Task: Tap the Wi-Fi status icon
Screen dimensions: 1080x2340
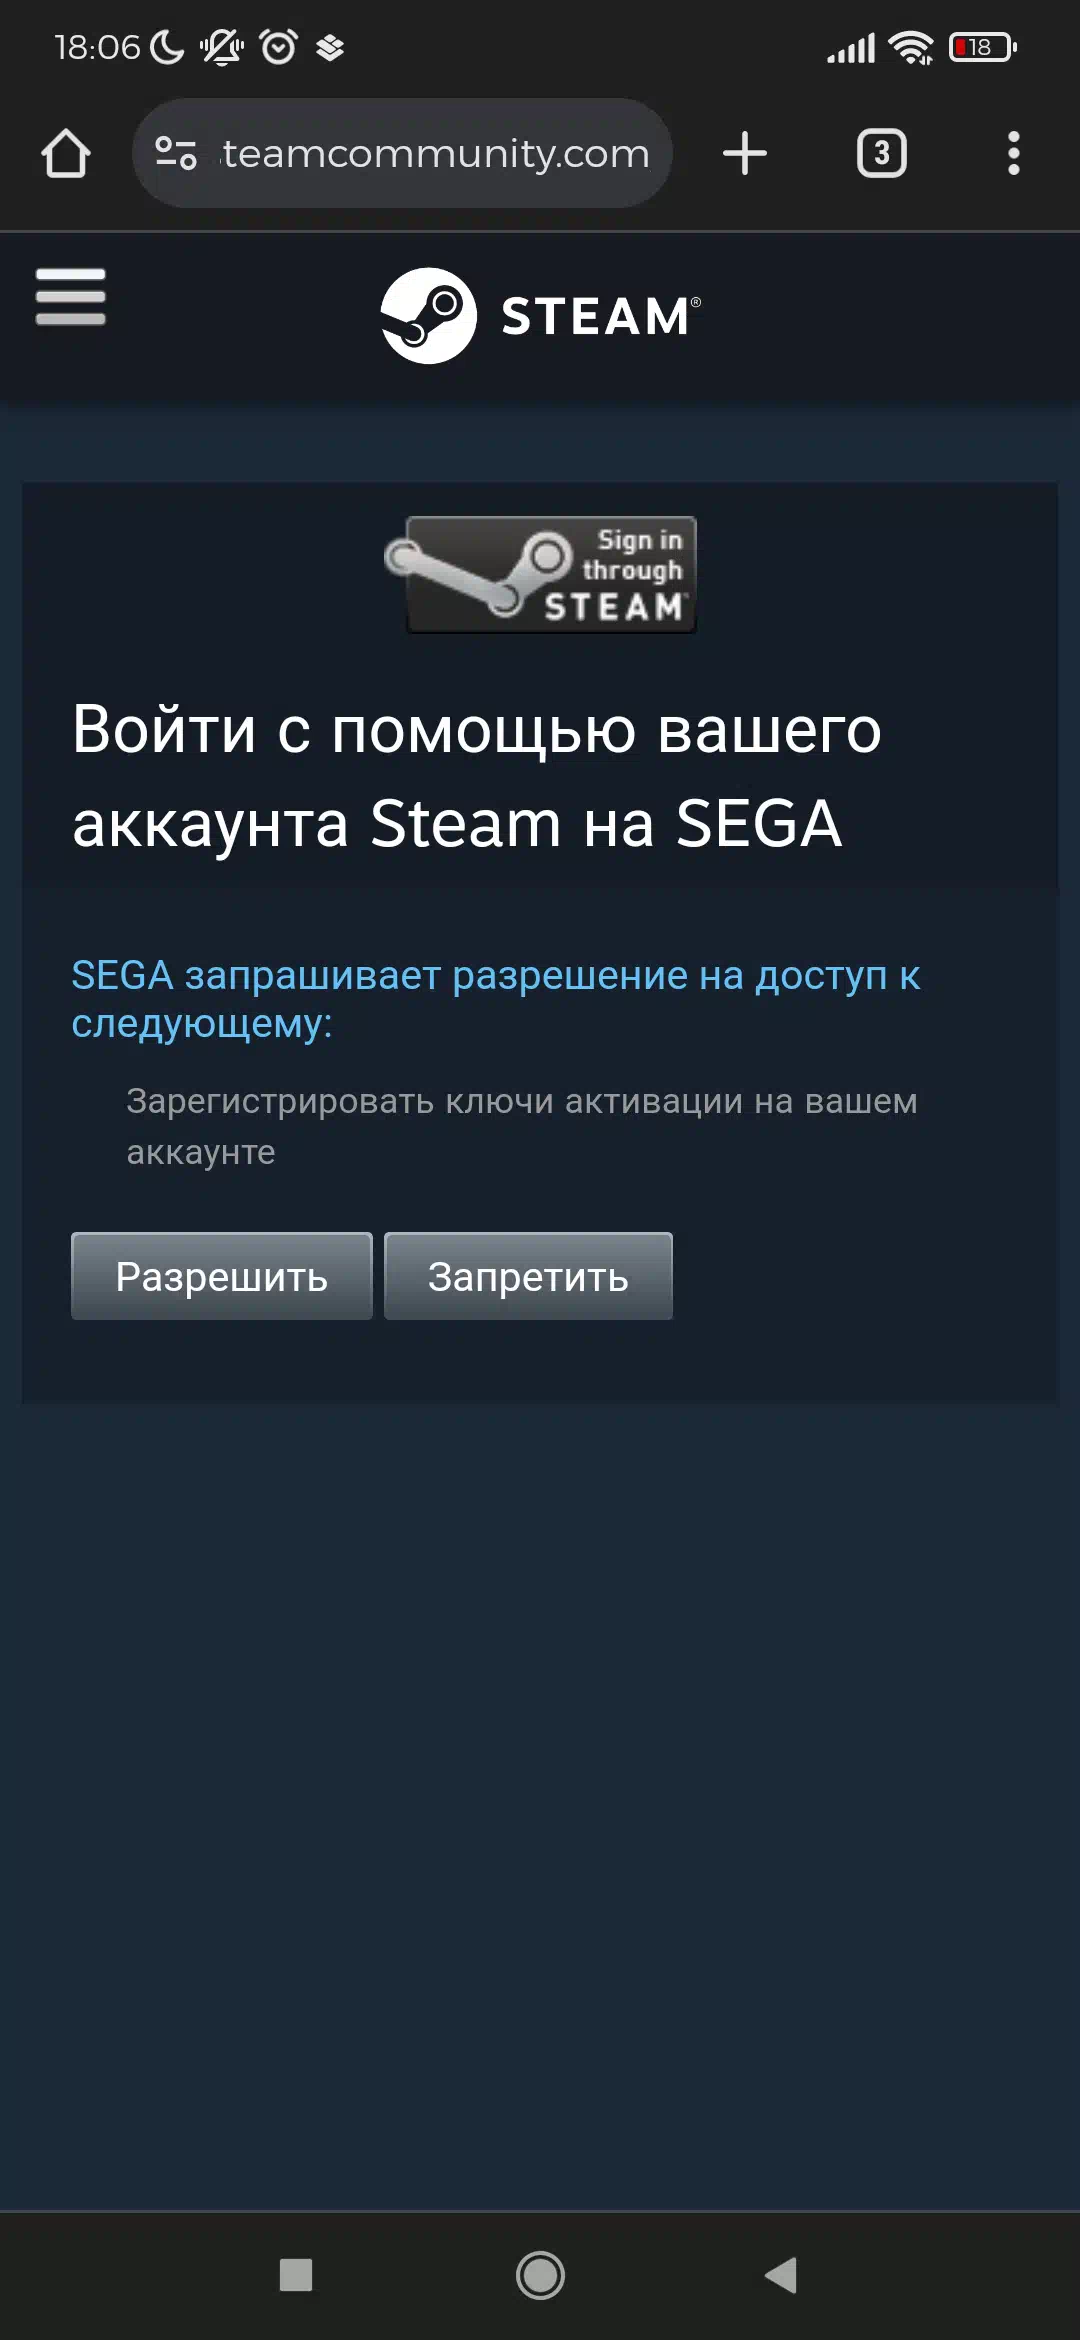Action: [910, 47]
